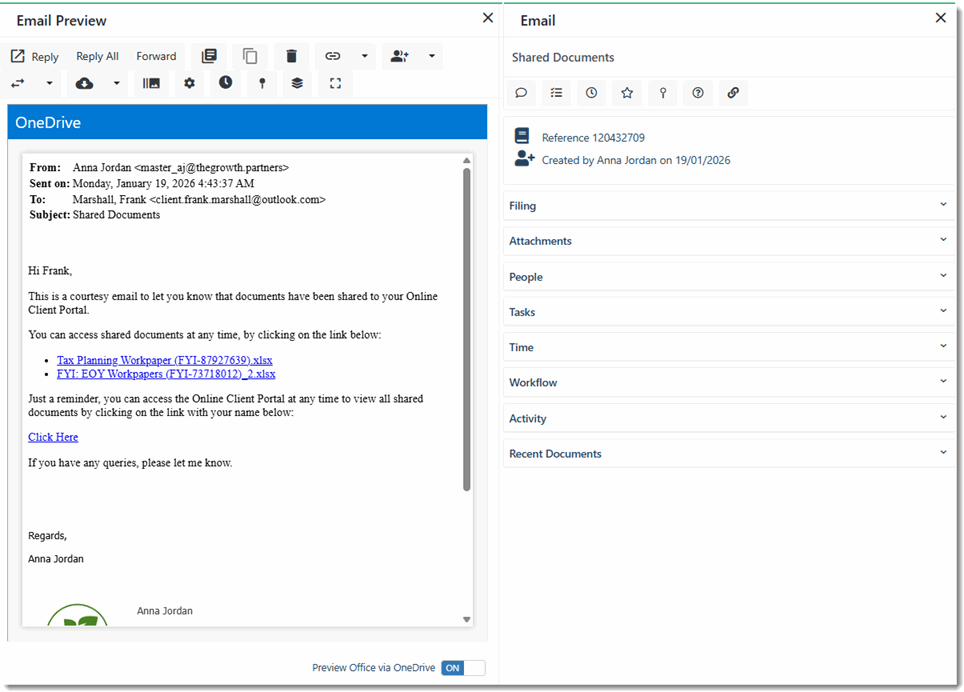Image resolution: width=964 pixels, height=692 pixels.
Task: Click scrollbar up arrow in email body
Action: click(x=467, y=160)
